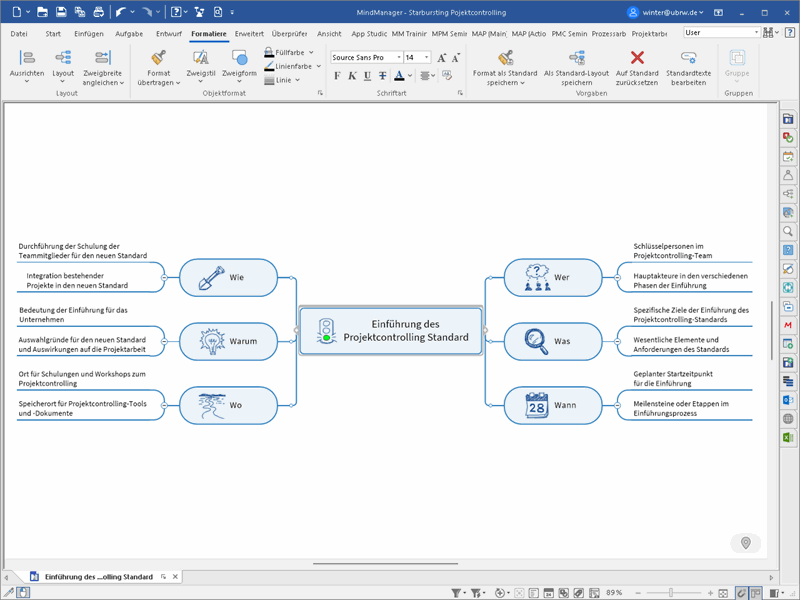The image size is (800, 600).
Task: Click the zoom out minus button
Action: (638, 593)
